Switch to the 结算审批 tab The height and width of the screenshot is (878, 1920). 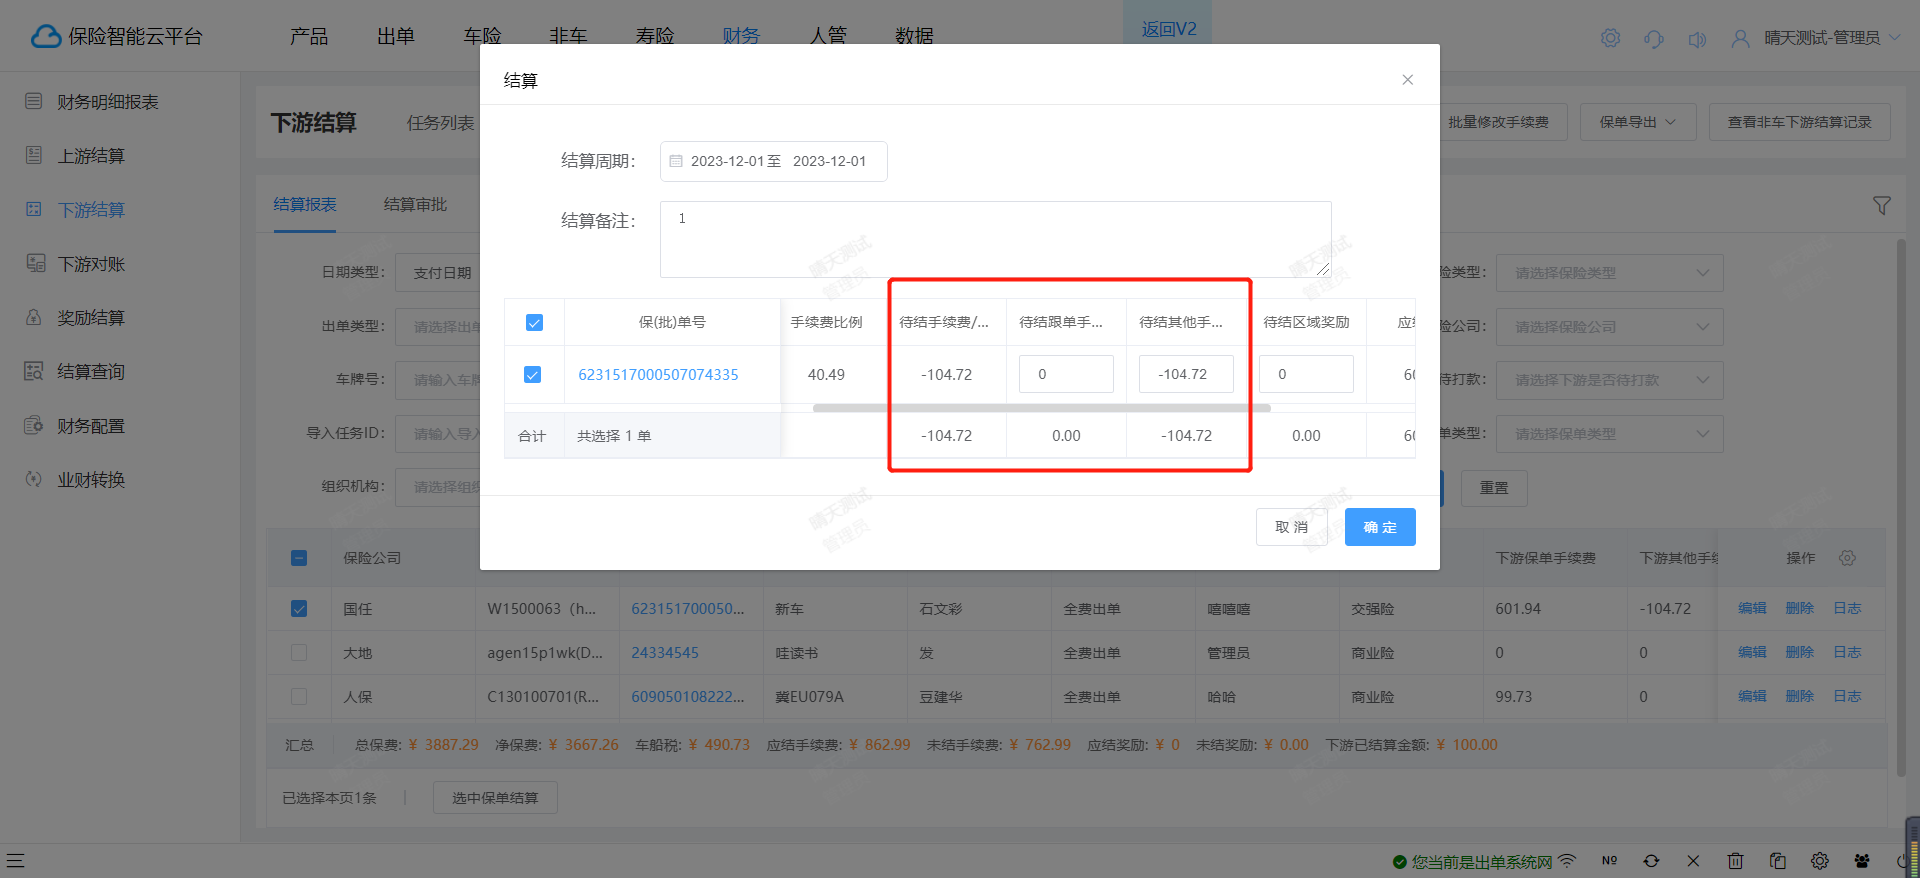(x=415, y=204)
